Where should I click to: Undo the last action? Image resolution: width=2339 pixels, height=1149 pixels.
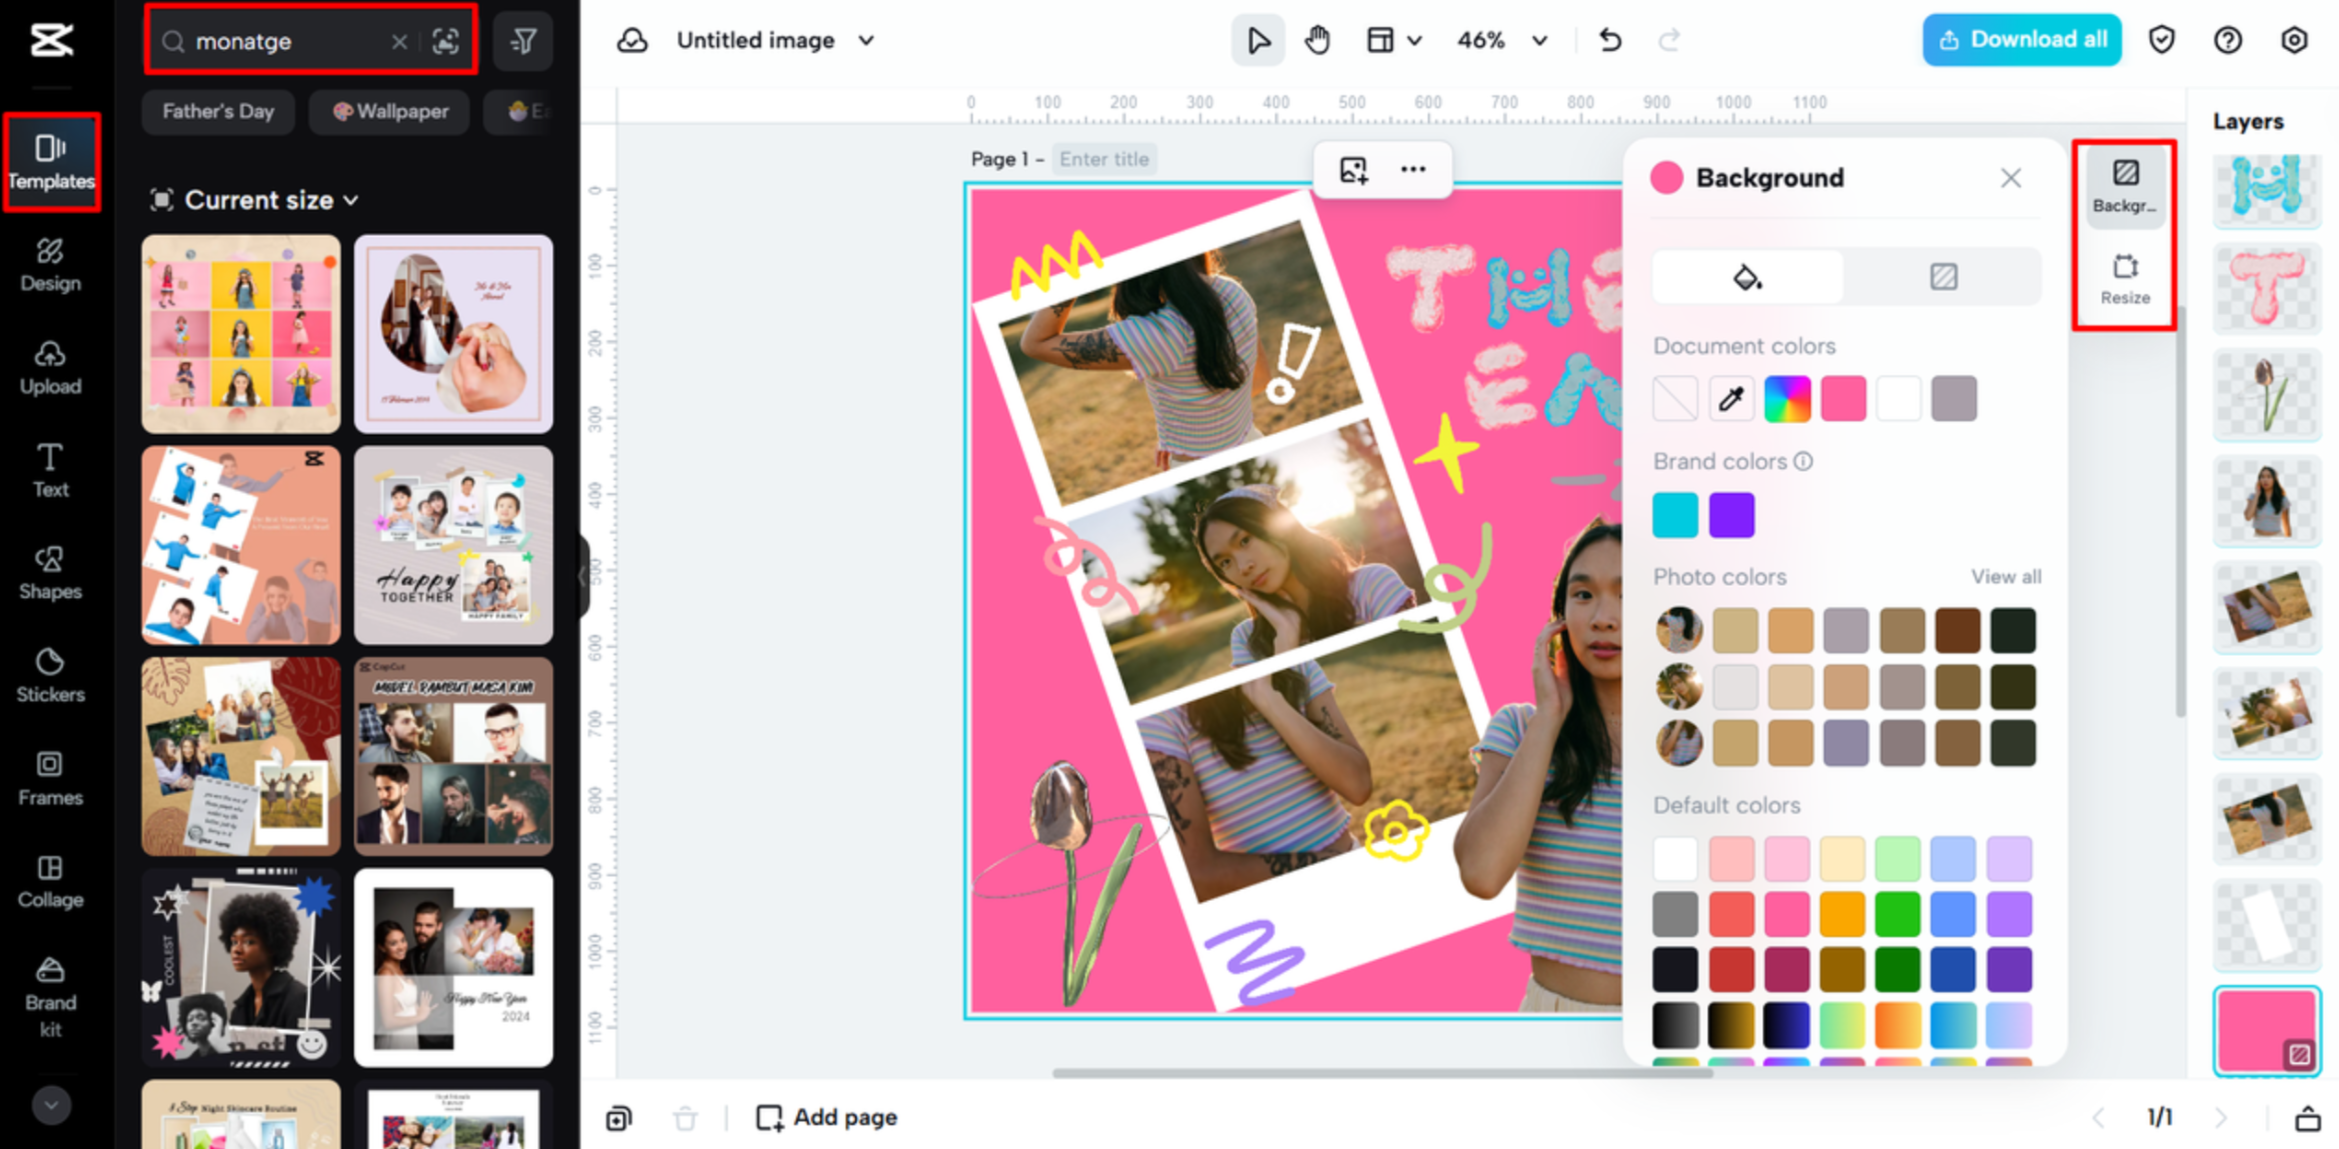(1609, 40)
